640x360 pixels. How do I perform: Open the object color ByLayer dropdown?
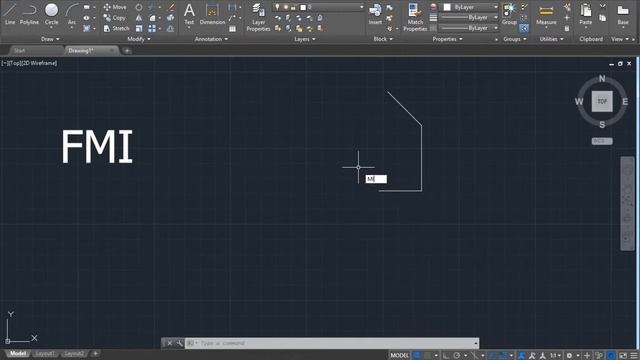coord(471,7)
